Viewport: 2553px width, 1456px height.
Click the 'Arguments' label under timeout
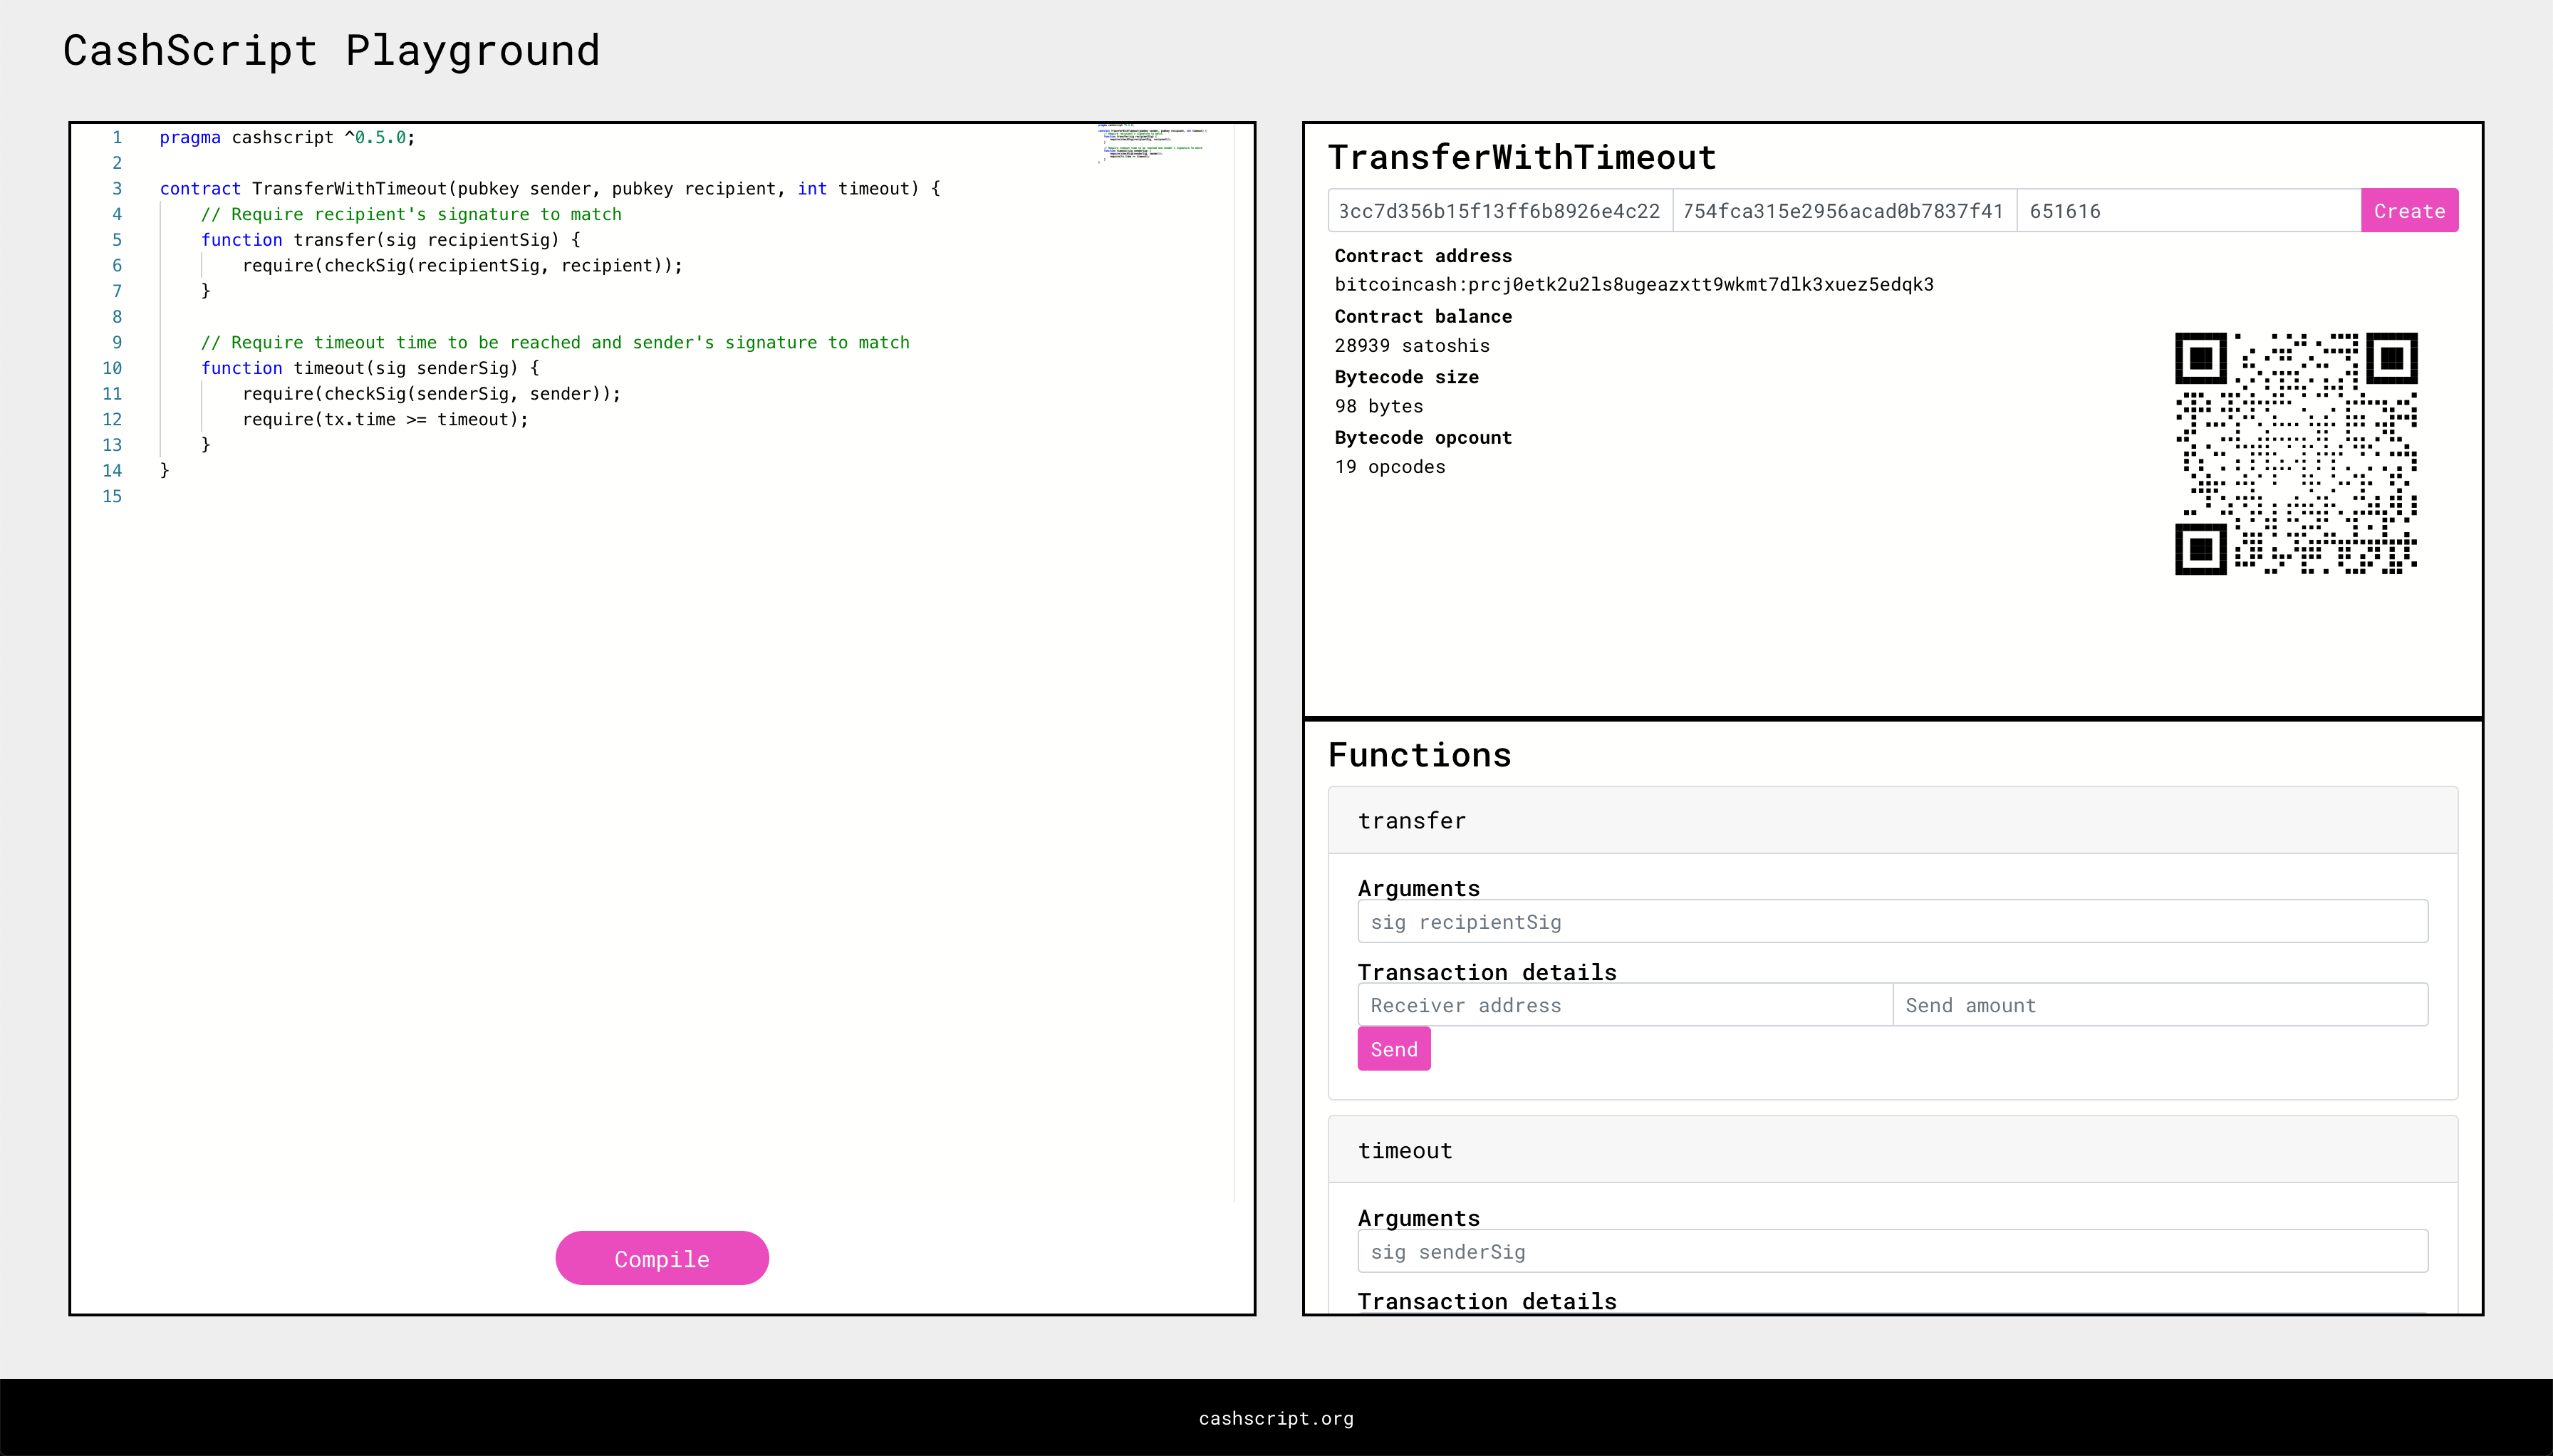[x=1418, y=1218]
